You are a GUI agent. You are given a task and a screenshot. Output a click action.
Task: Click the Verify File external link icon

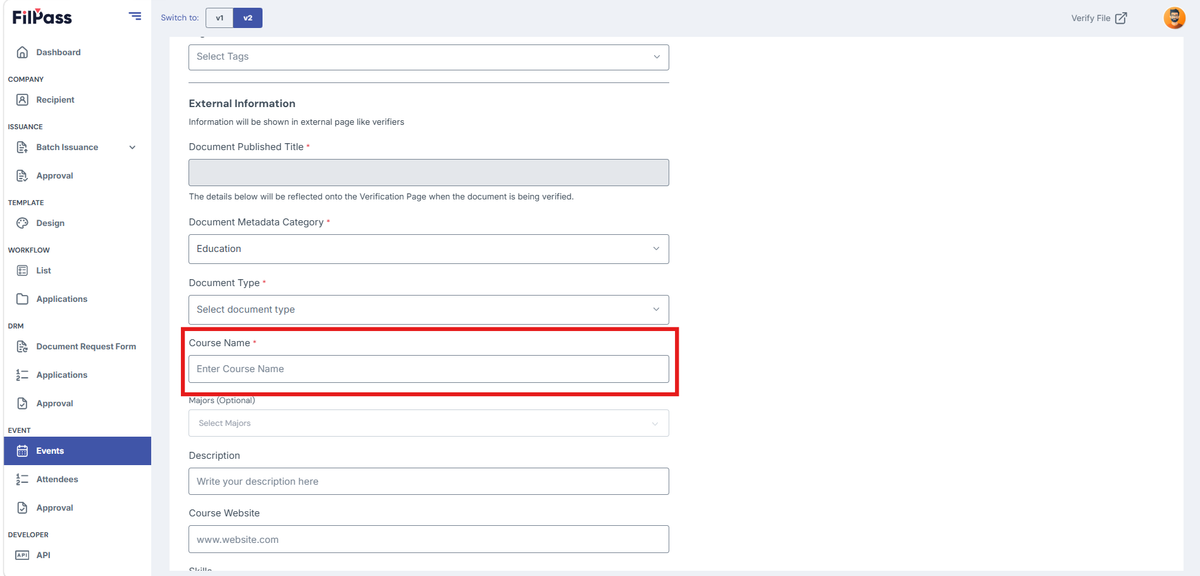tap(1121, 18)
